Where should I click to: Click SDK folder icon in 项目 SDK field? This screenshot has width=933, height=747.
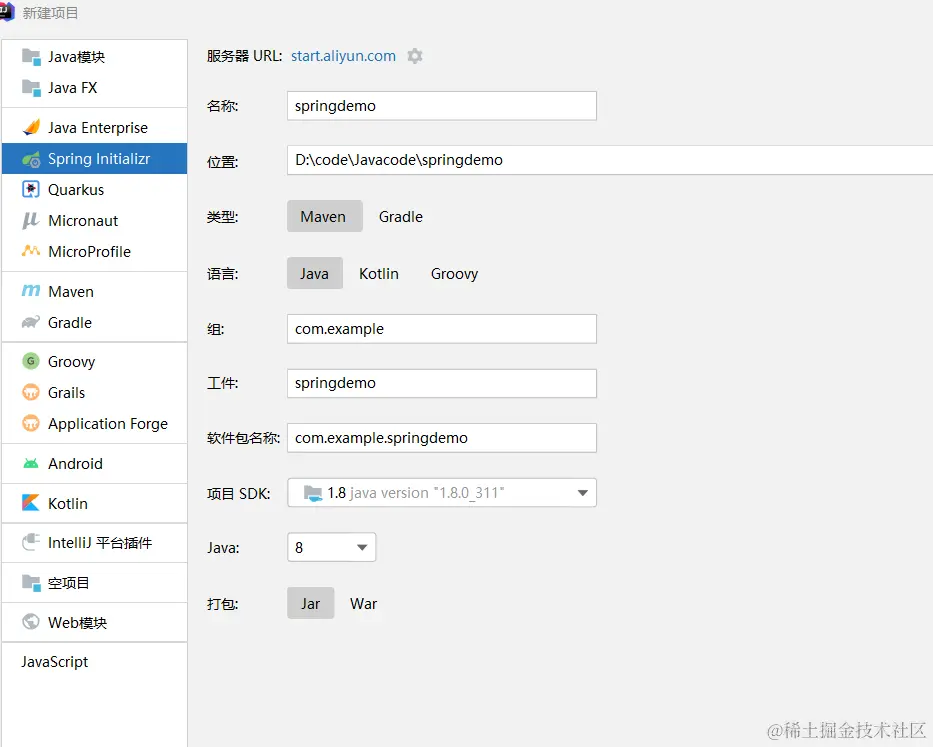pos(313,493)
